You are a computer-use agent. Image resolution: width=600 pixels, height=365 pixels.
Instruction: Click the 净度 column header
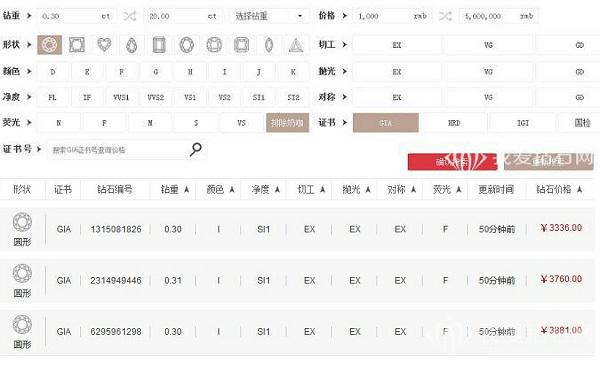tap(260, 189)
